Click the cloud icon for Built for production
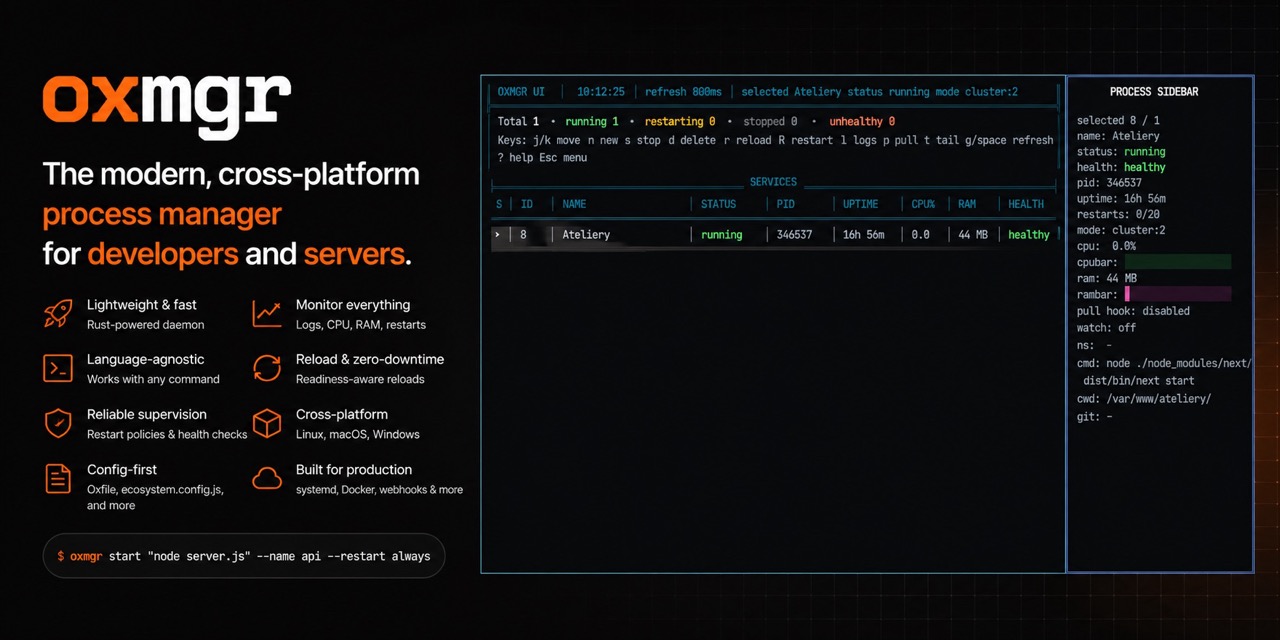Image resolution: width=1280 pixels, height=640 pixels. click(x=267, y=478)
